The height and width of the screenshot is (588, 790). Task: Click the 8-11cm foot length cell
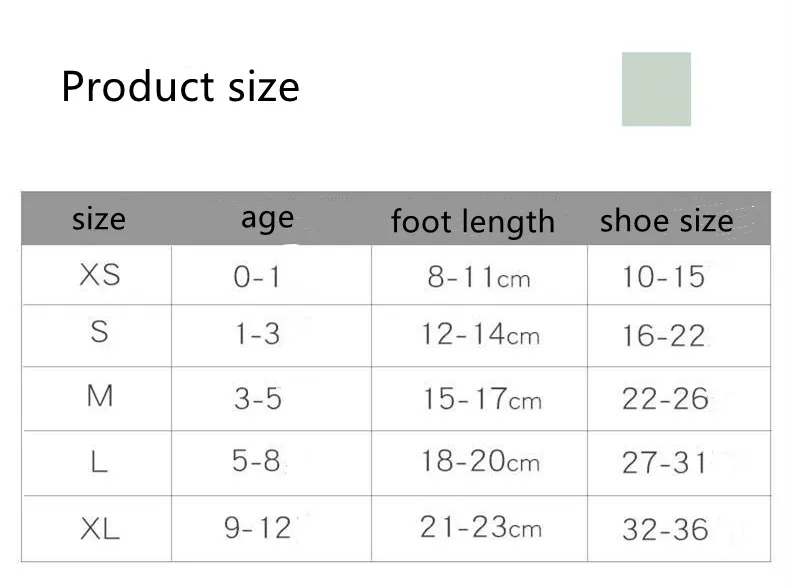(x=480, y=275)
